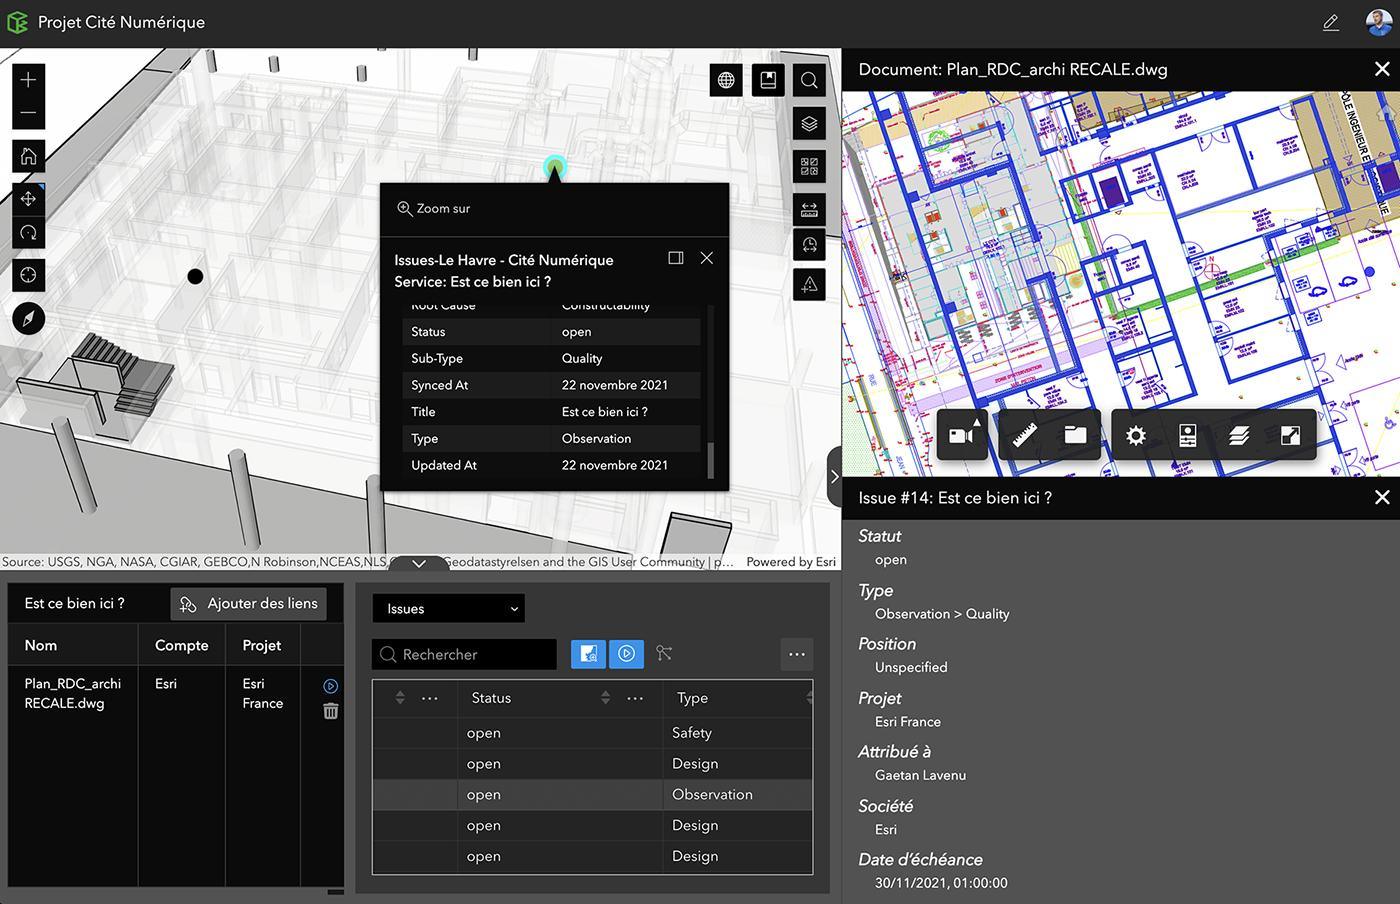Viewport: 1400px width, 904px height.
Task: Open the Issues dropdown selector
Action: [x=449, y=609]
